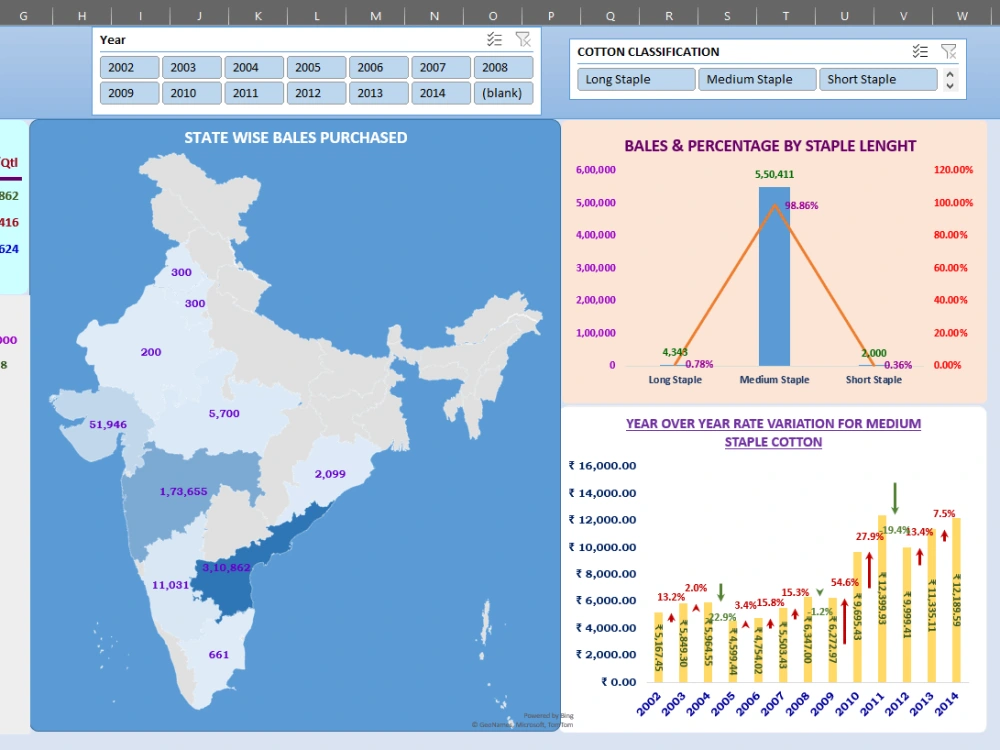The height and width of the screenshot is (750, 1000).
Task: Choose year 2006 slicer button
Action: coord(379,68)
